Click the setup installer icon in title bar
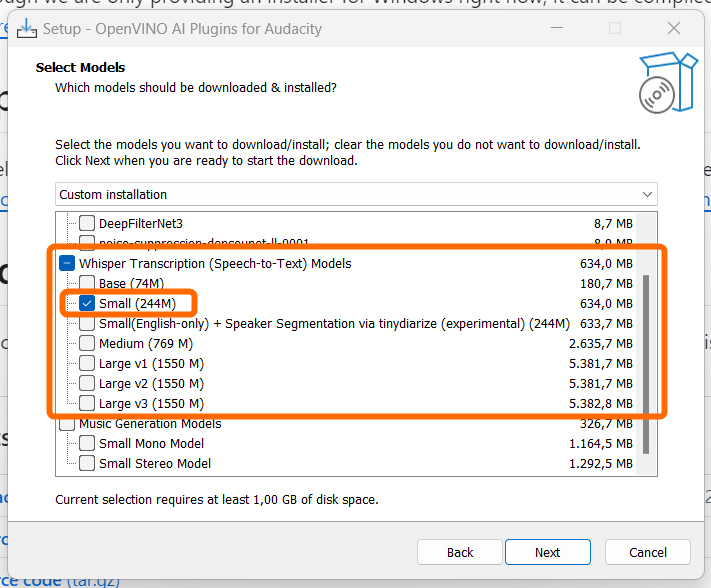The width and height of the screenshot is (711, 588). [x=27, y=29]
